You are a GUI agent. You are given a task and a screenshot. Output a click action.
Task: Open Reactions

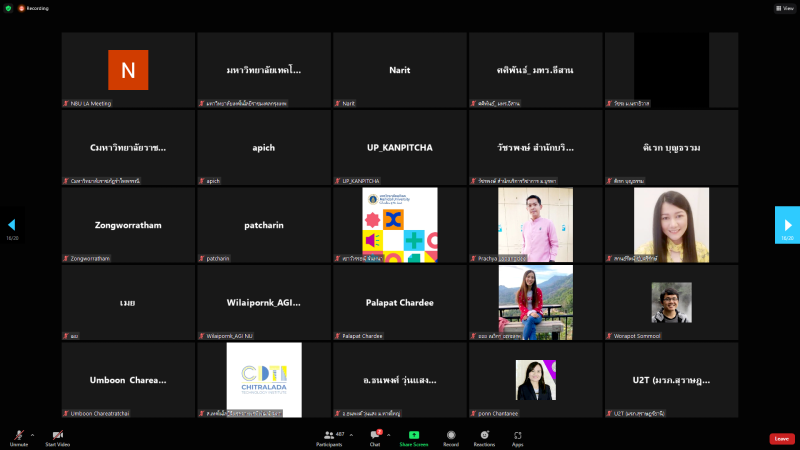484,436
